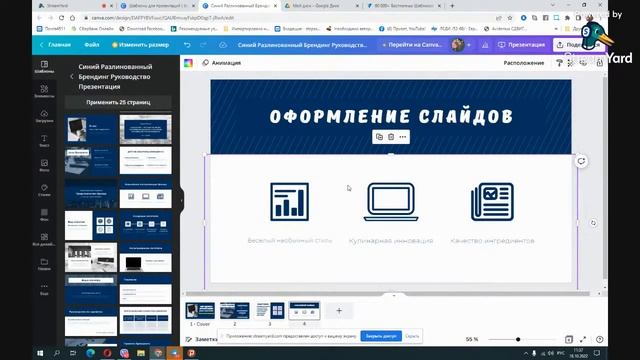
Task: Click the browser reload button
Action: pos(61,18)
